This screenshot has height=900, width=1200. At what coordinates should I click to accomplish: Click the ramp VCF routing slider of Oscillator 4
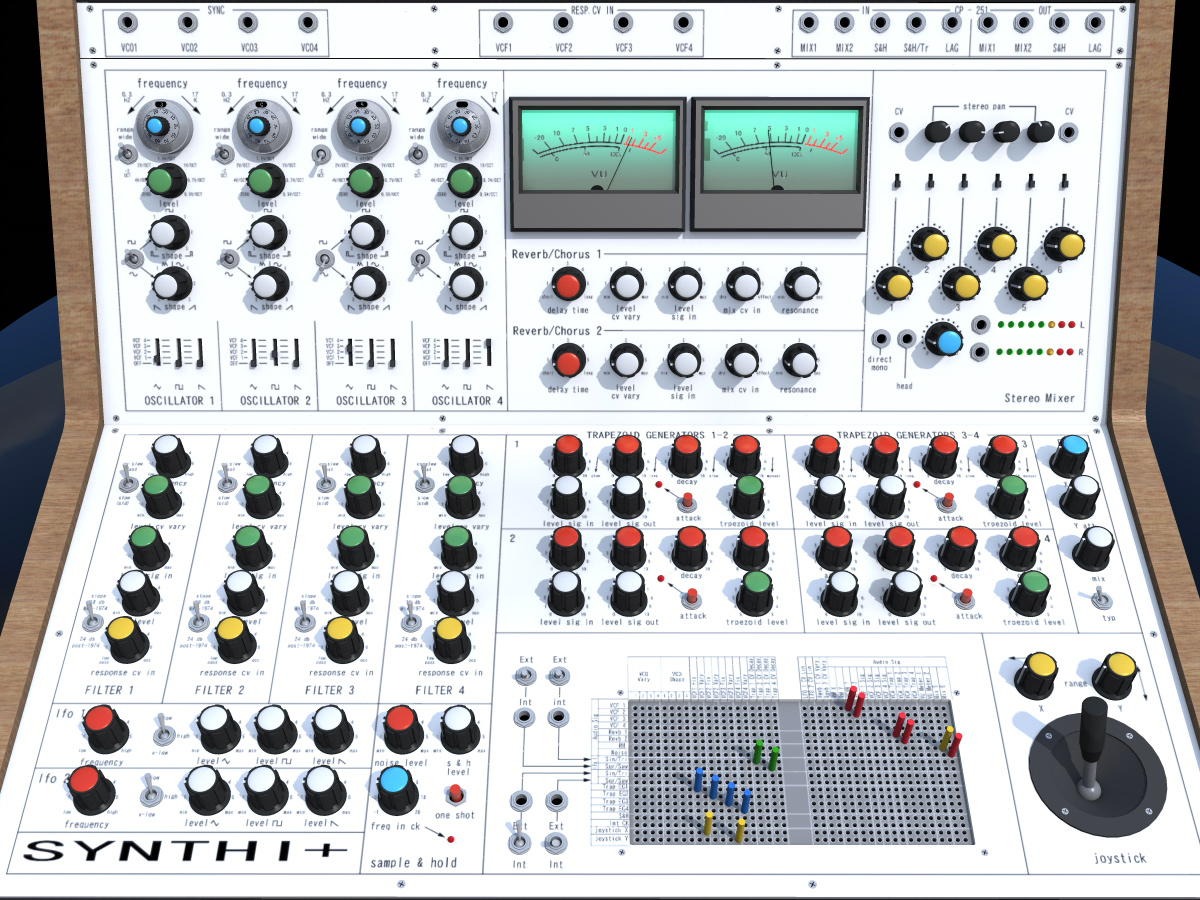[488, 353]
